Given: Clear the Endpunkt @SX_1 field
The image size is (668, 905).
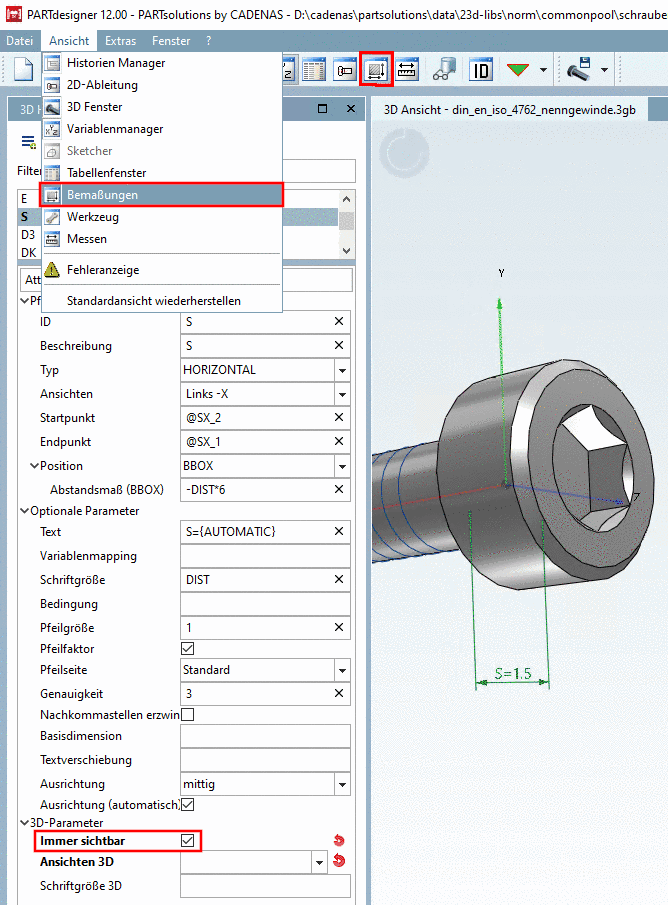Looking at the screenshot, I should 339,441.
